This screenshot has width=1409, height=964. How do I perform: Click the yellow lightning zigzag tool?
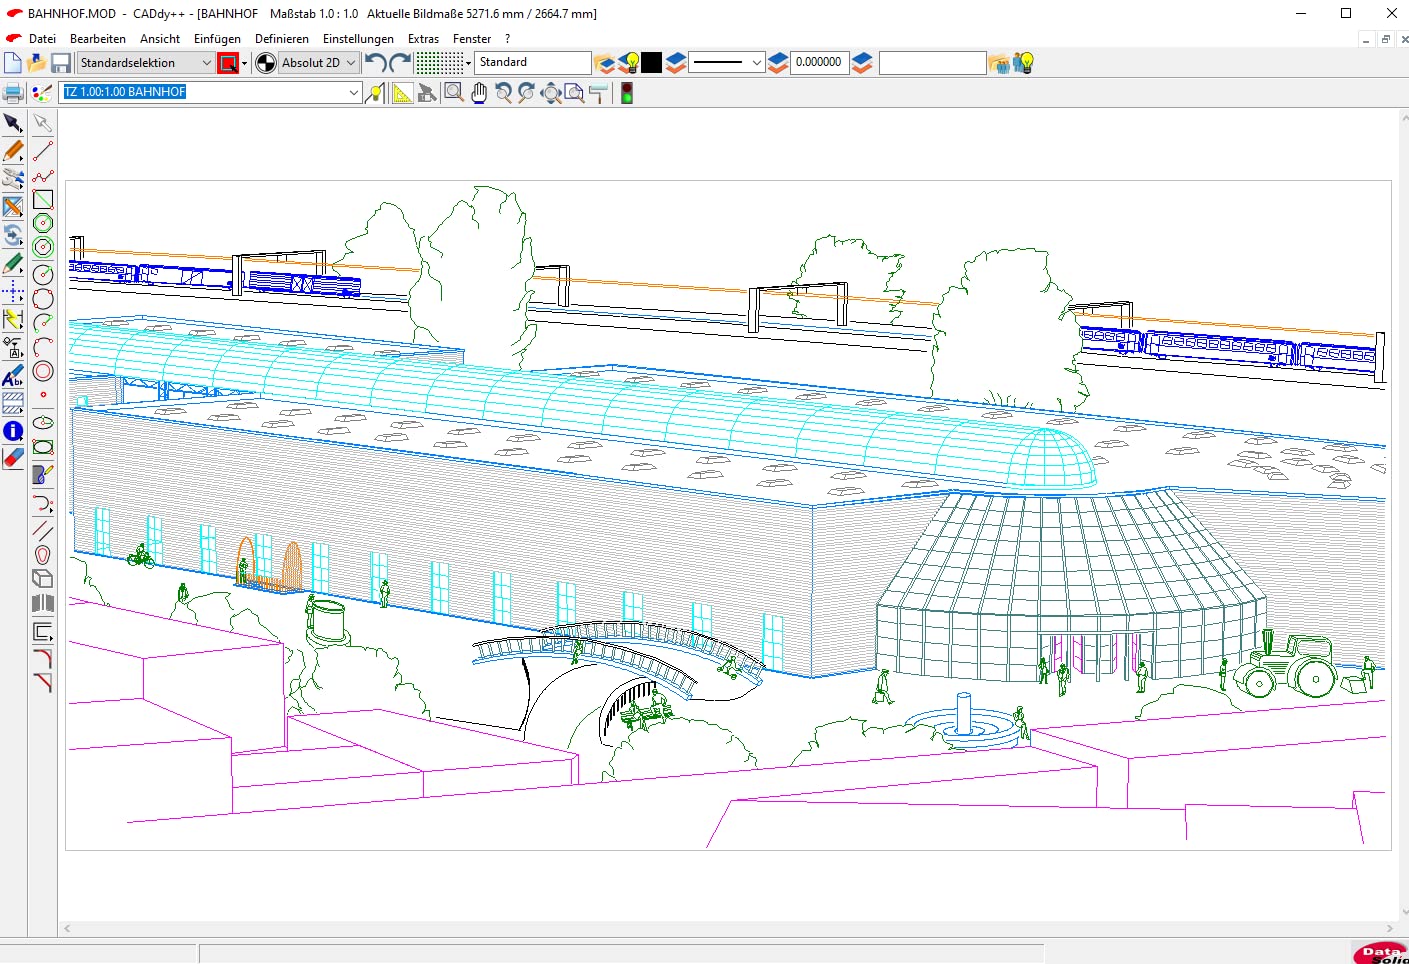click(x=13, y=320)
